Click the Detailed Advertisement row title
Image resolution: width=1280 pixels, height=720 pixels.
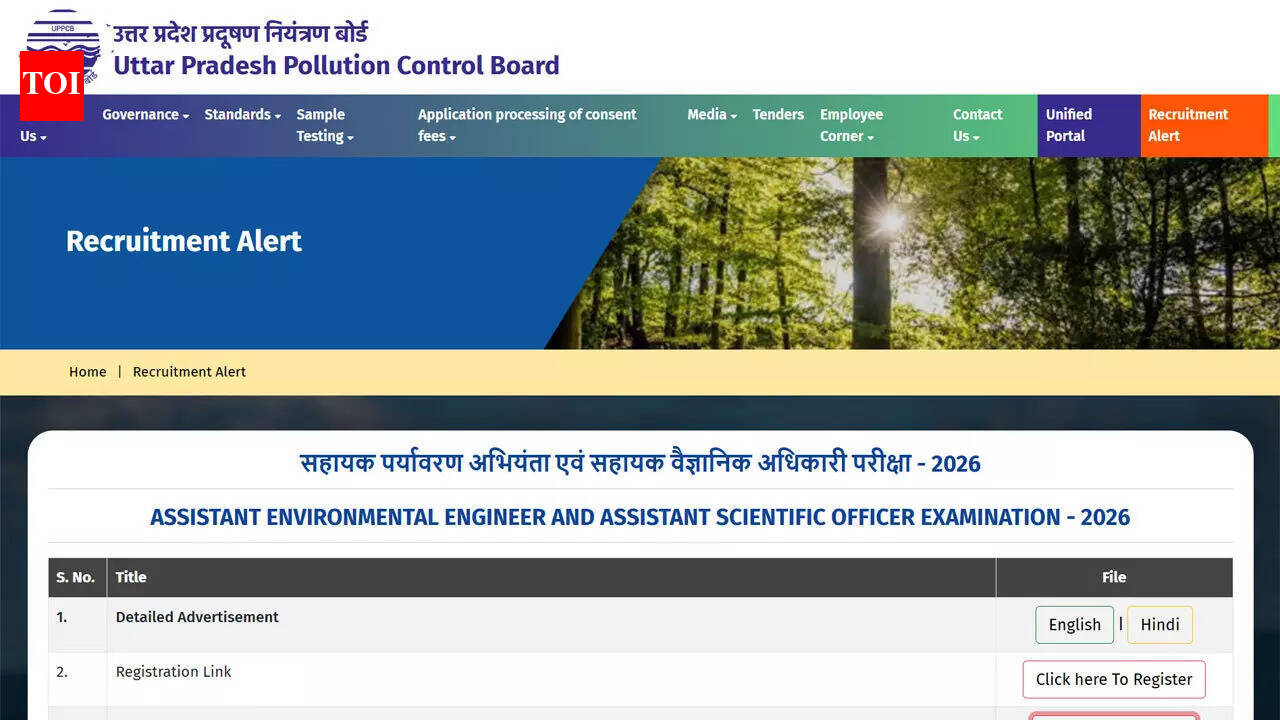point(197,617)
